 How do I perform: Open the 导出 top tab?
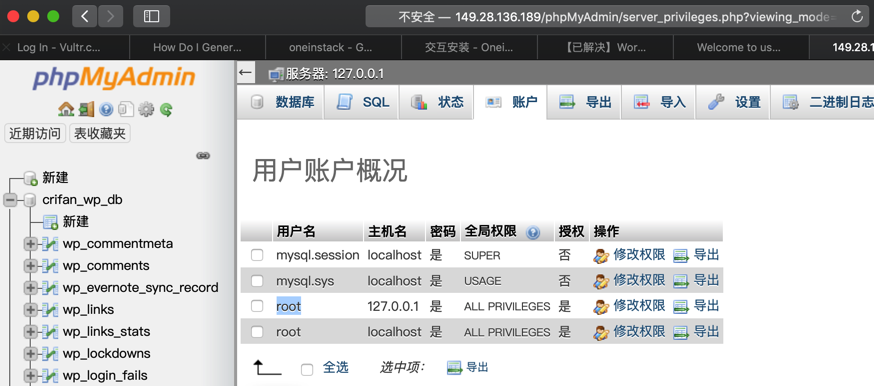click(x=584, y=102)
